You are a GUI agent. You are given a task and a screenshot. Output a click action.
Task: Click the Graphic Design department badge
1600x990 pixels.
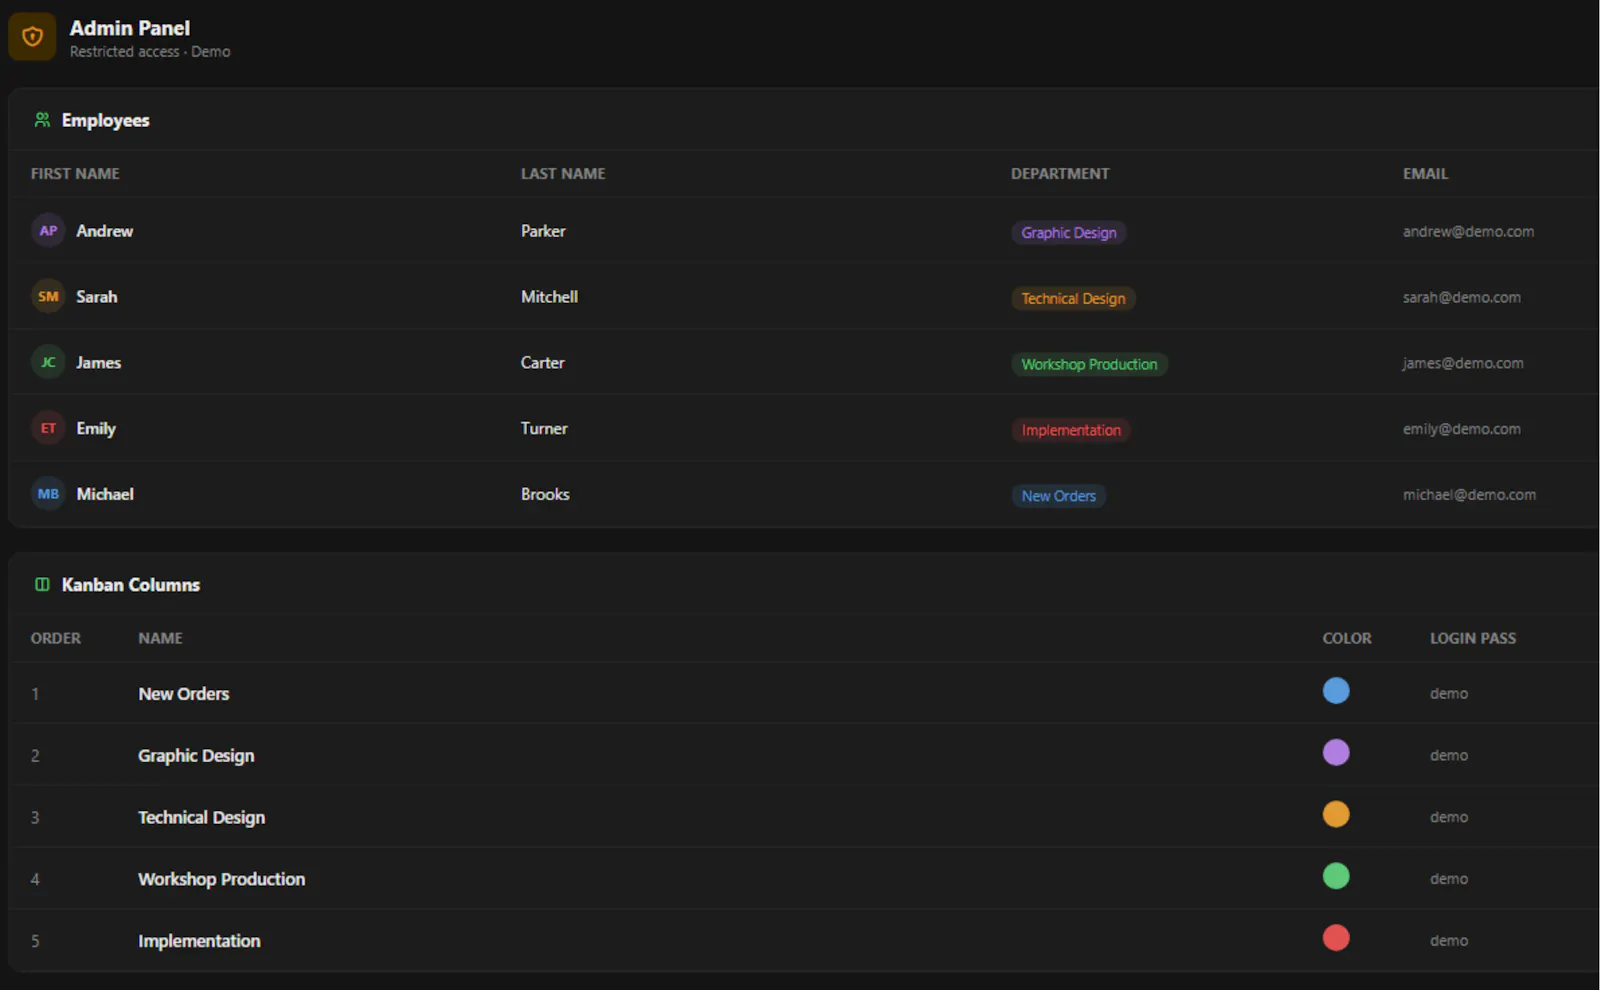click(x=1069, y=233)
